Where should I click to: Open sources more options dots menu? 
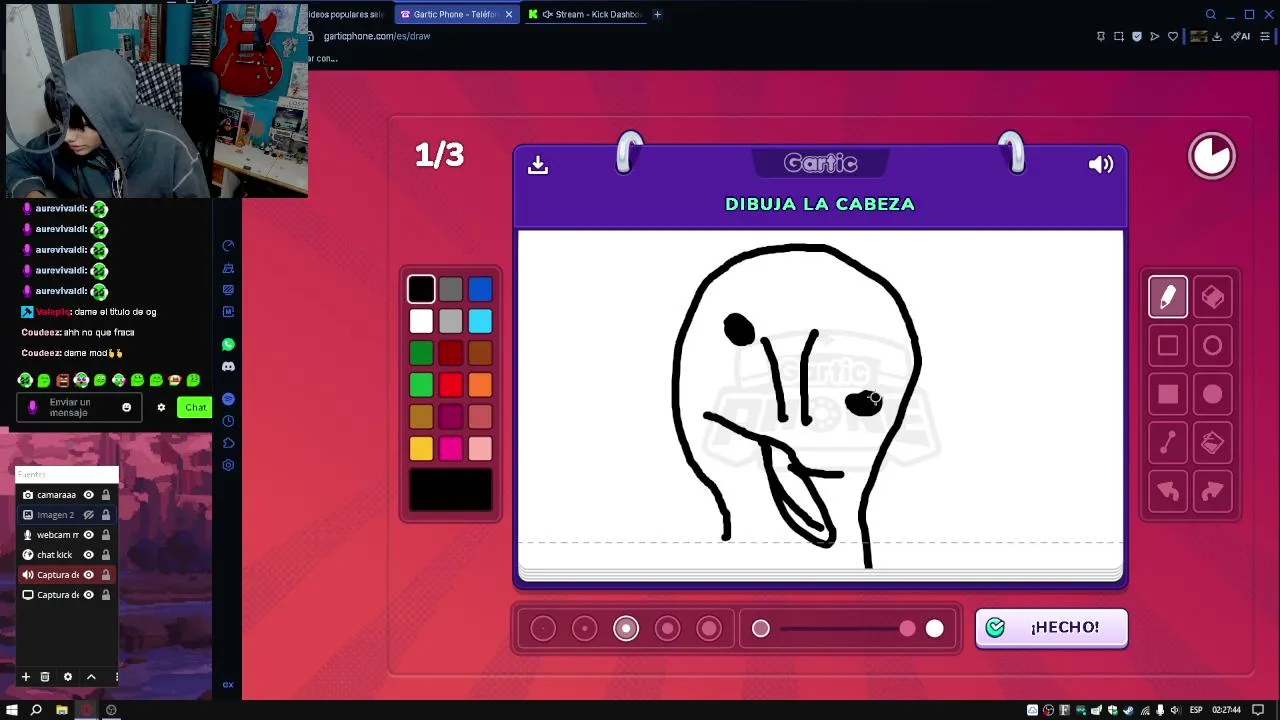point(116,677)
